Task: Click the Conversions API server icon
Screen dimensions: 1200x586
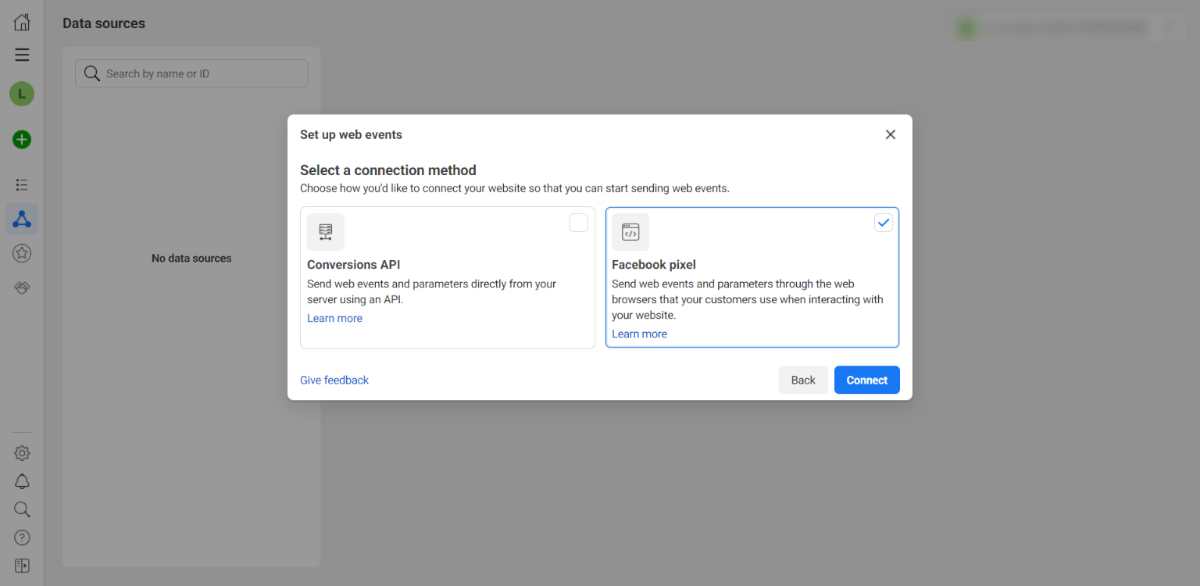Action: coord(325,232)
